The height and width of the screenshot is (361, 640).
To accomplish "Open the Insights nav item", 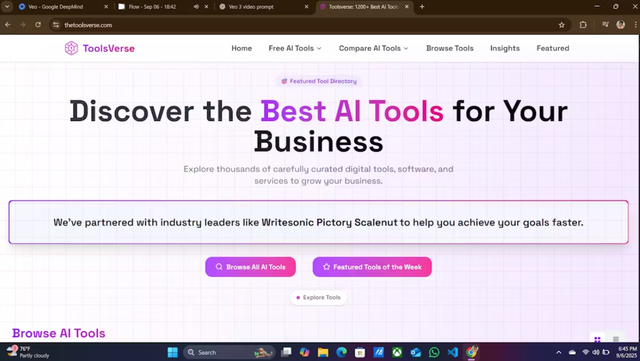I will (x=505, y=48).
